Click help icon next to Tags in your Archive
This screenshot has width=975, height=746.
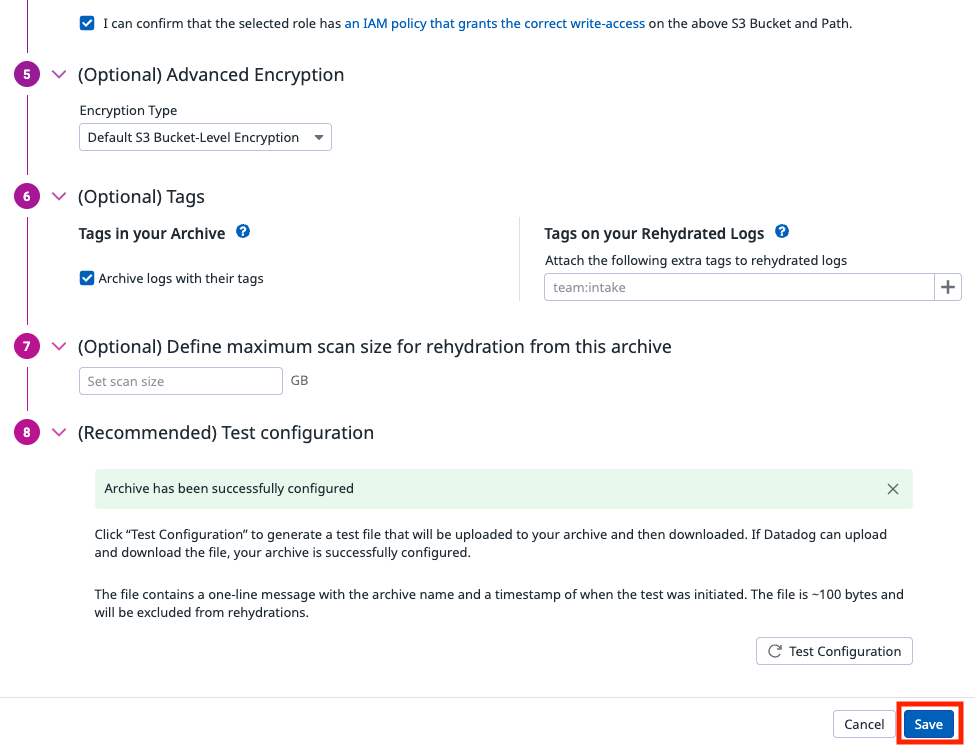pyautogui.click(x=243, y=232)
